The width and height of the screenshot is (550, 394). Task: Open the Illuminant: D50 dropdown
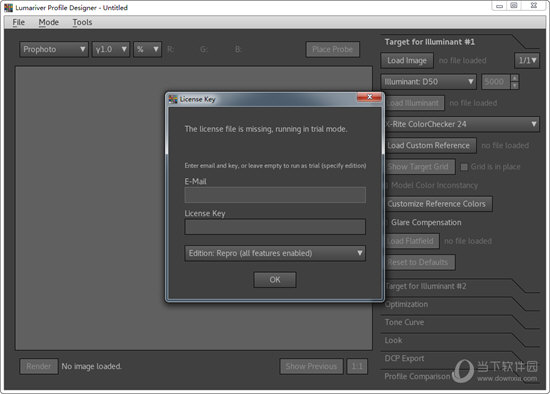pos(428,82)
